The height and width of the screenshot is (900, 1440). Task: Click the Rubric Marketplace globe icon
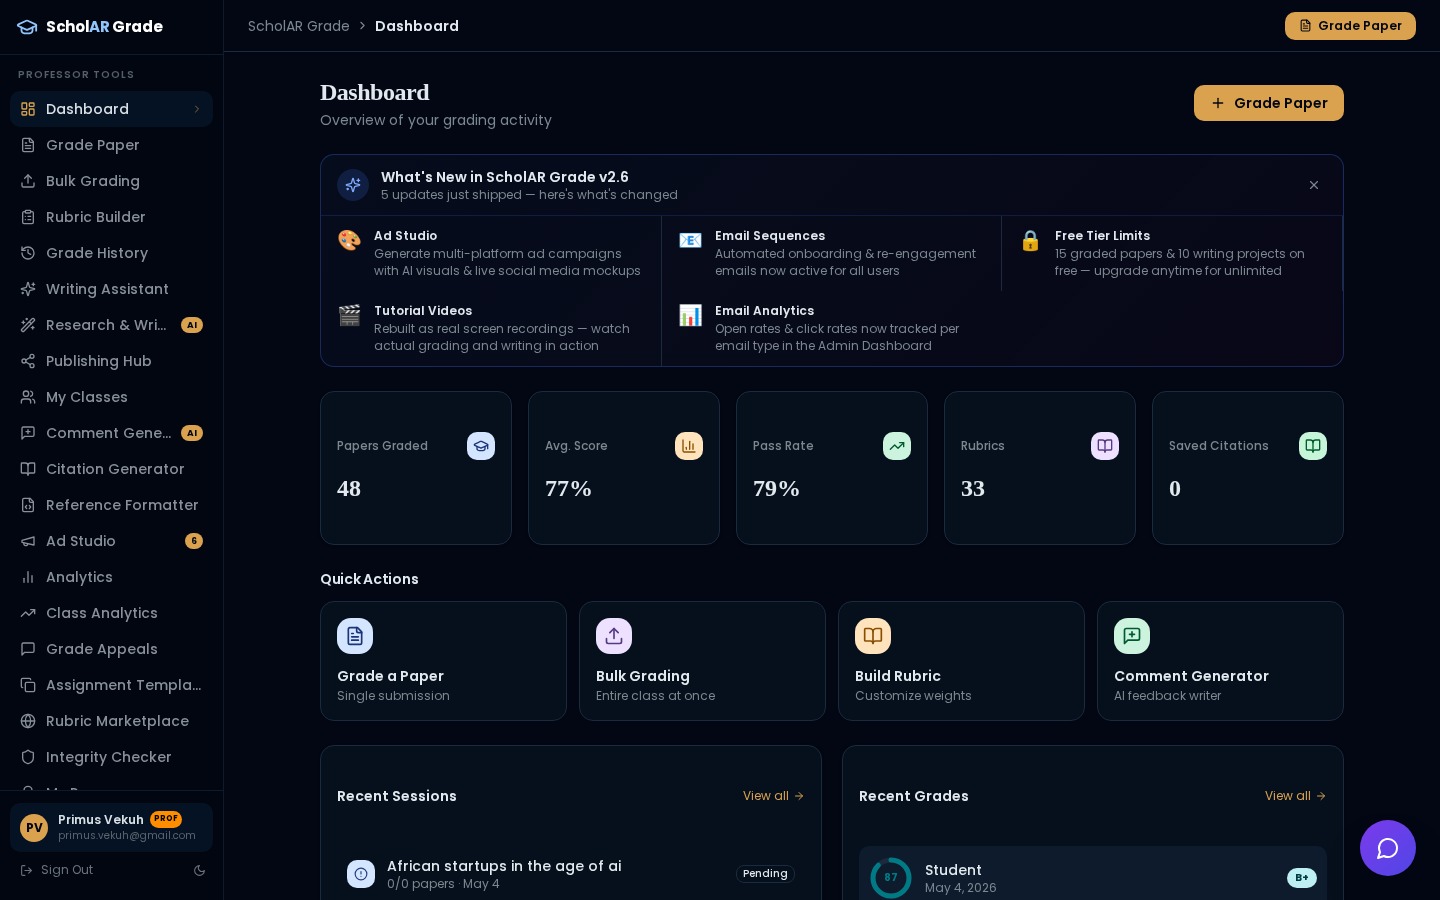pos(28,721)
